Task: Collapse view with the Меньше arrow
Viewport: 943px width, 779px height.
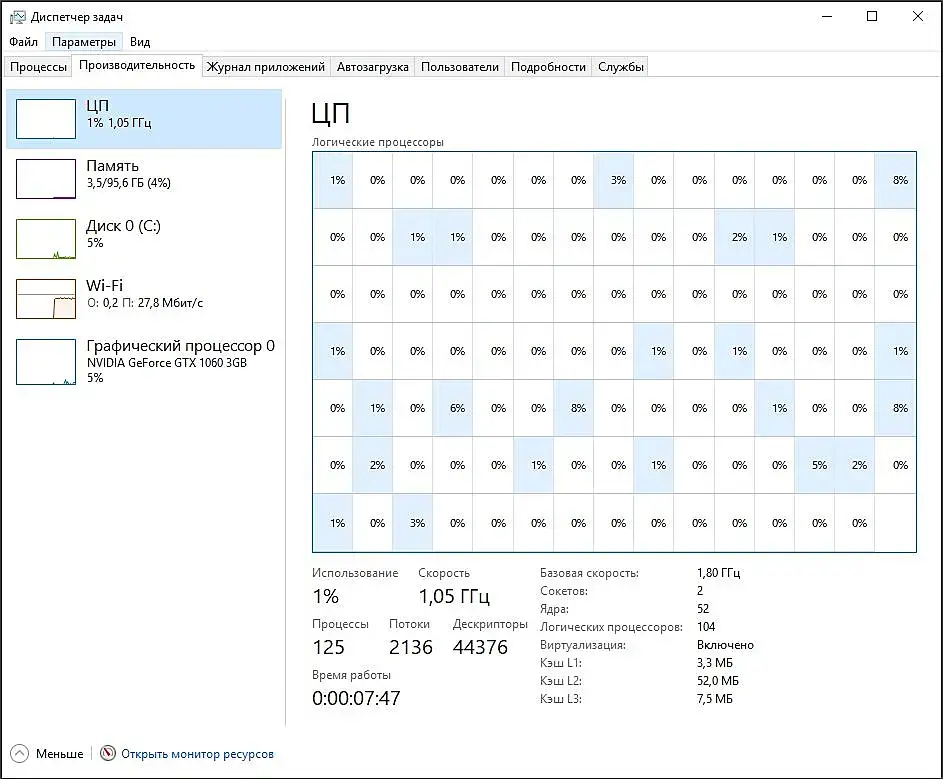Action: click(x=20, y=754)
